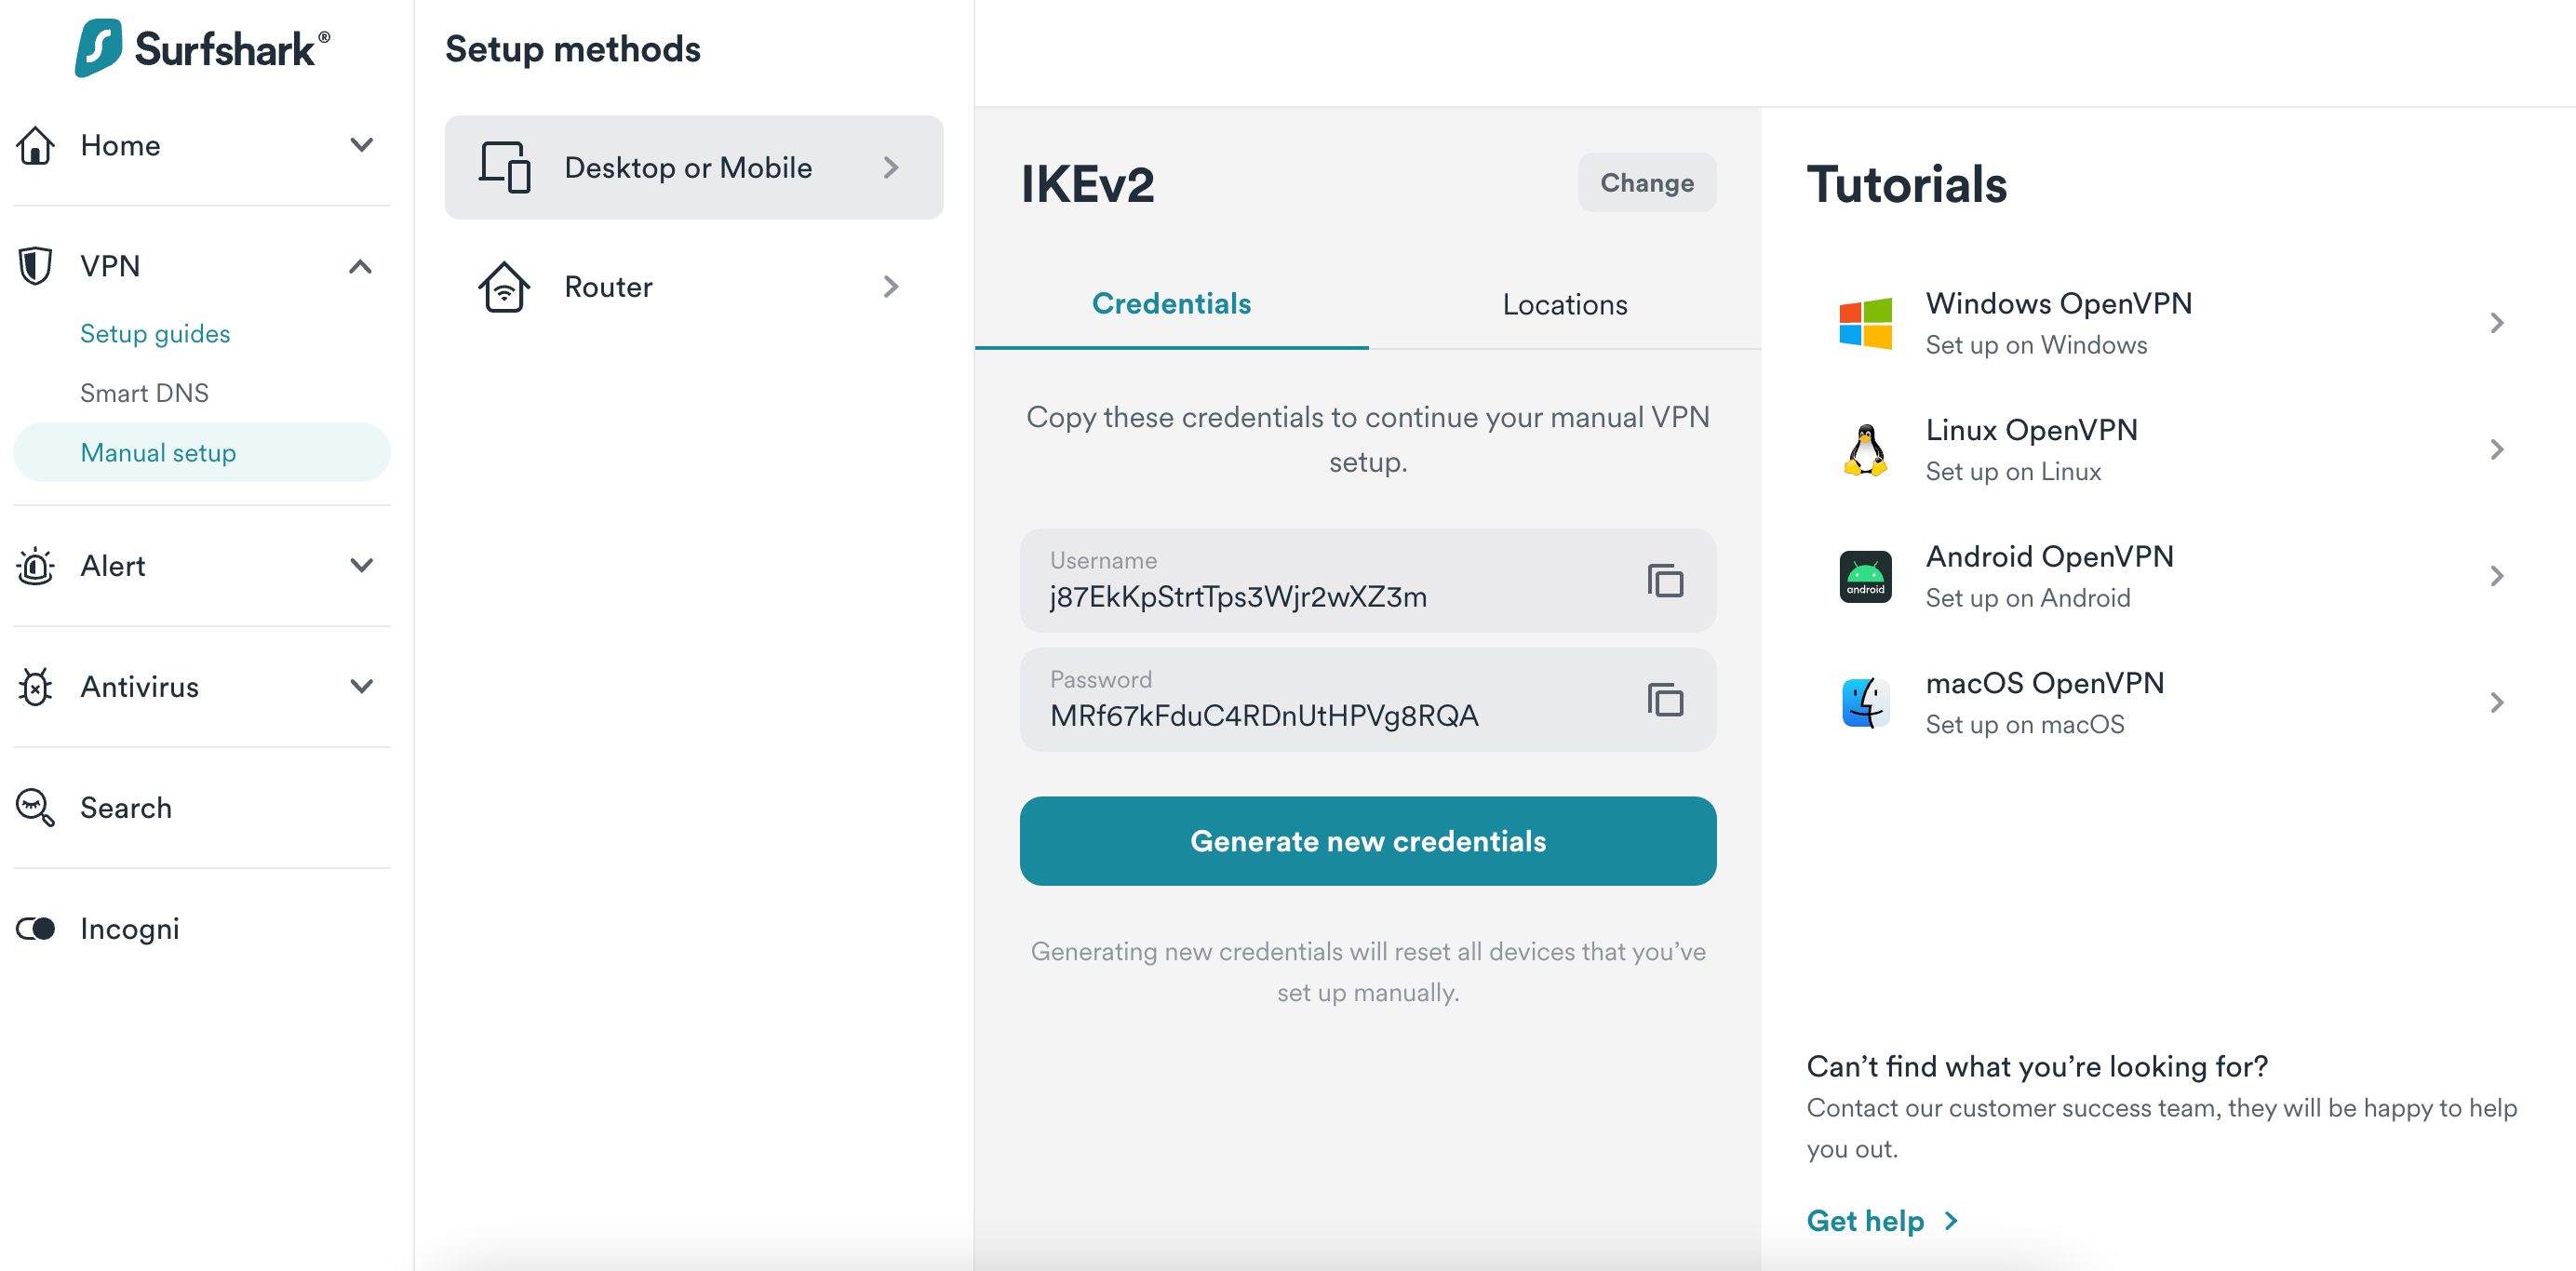
Task: Select the Linux penguin tutorial icon
Action: click(1866, 449)
